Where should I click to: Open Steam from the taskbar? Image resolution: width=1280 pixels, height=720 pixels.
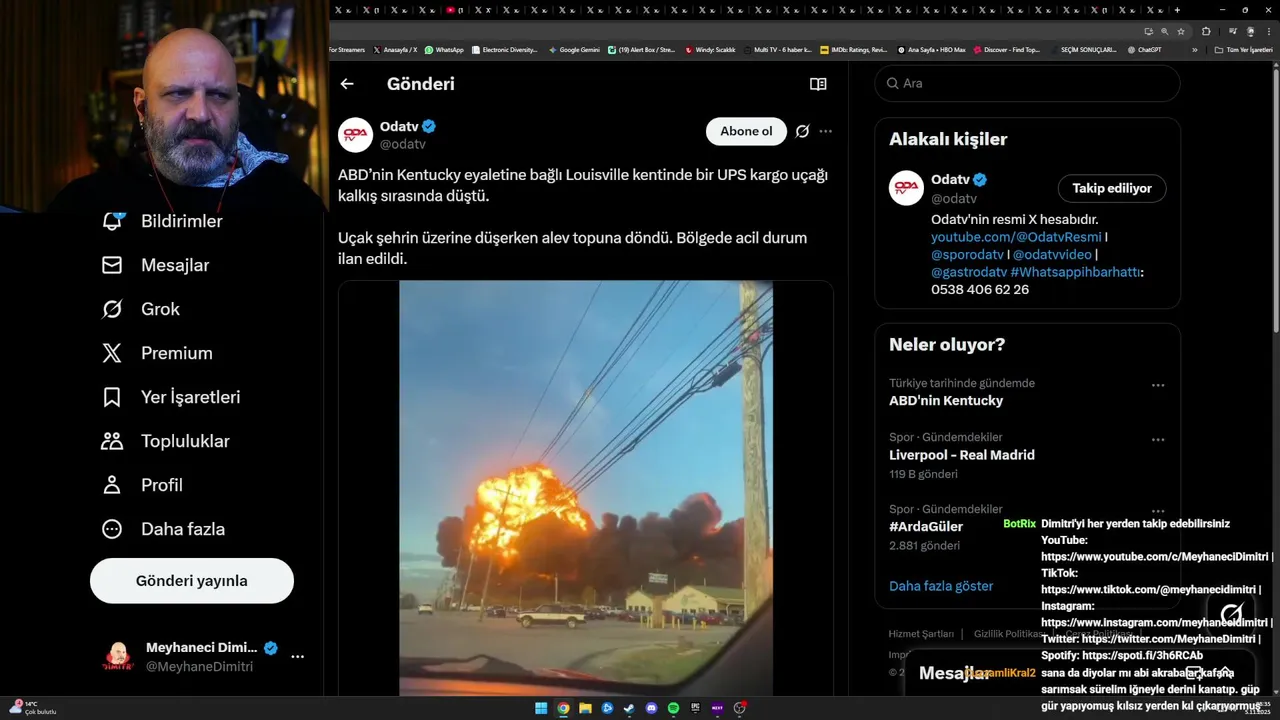pos(629,708)
